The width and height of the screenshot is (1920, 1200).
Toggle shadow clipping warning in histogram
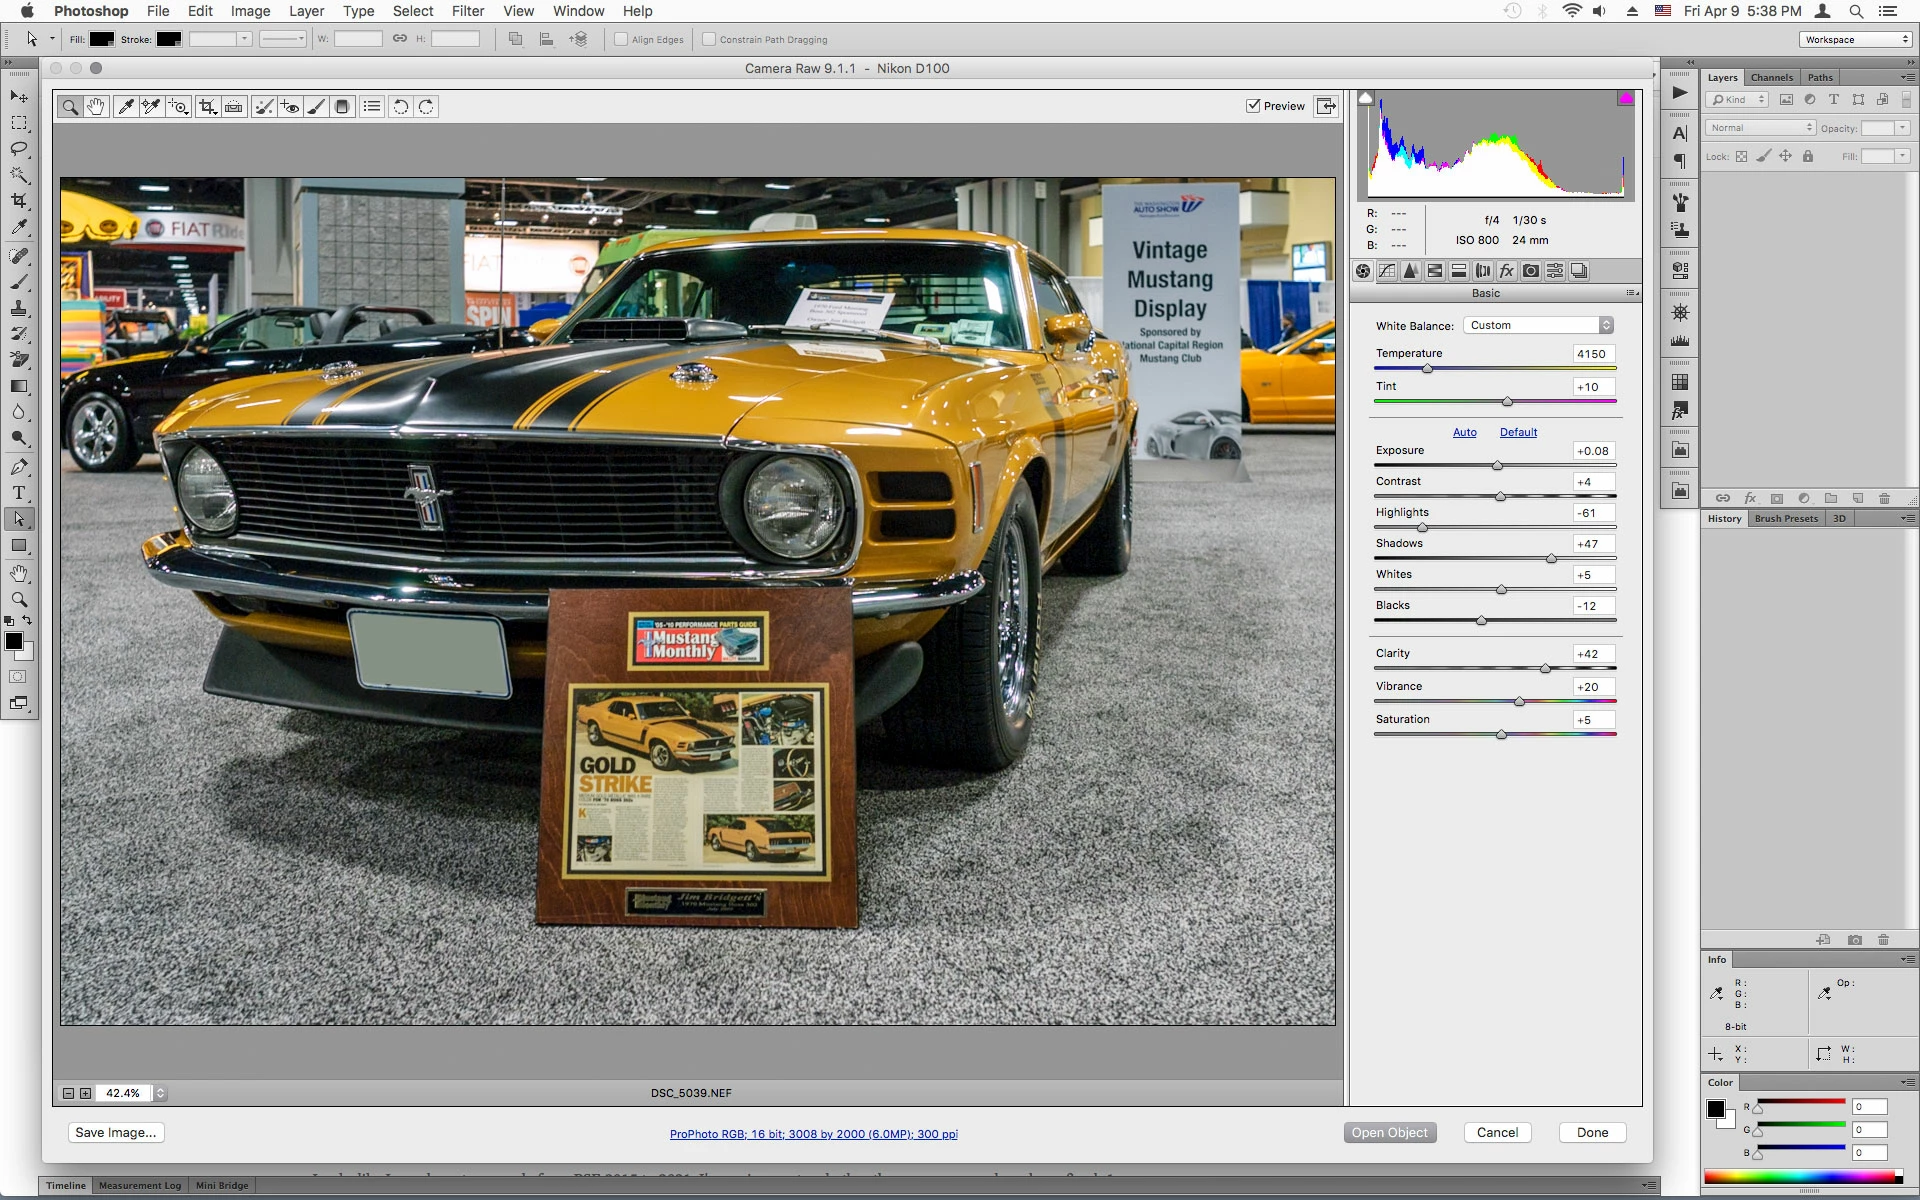(x=1366, y=98)
